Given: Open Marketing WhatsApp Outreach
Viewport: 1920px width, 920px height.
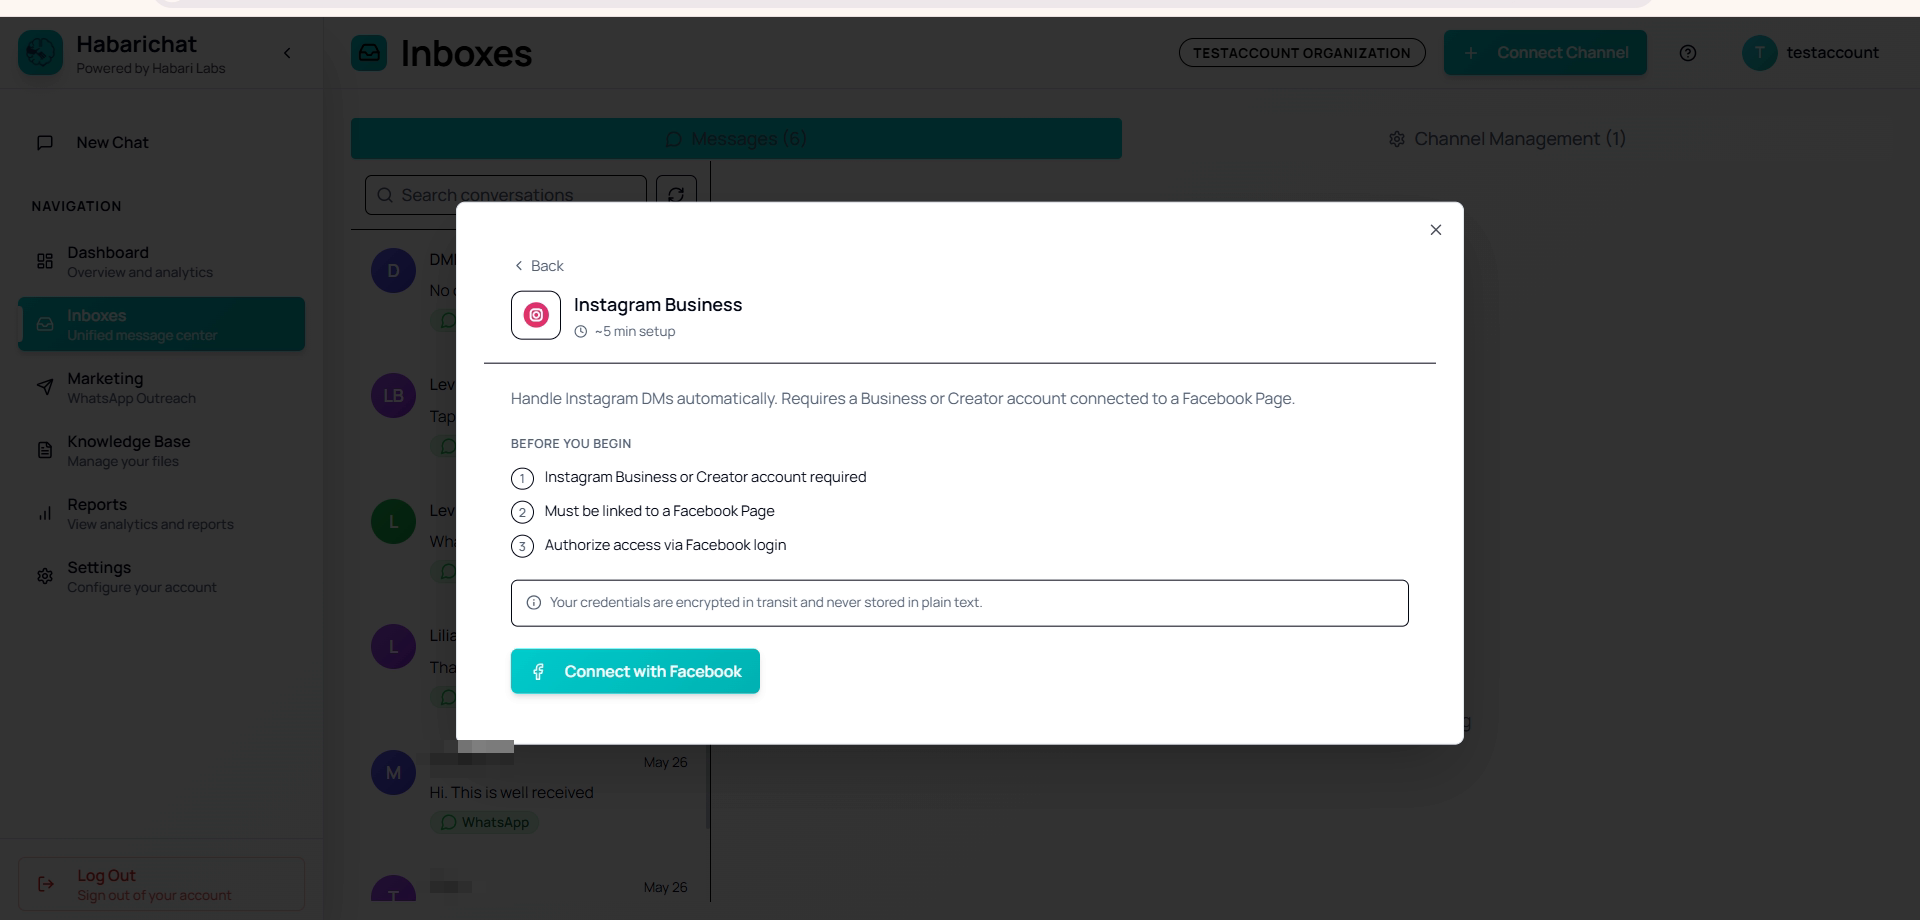Looking at the screenshot, I should (x=161, y=387).
